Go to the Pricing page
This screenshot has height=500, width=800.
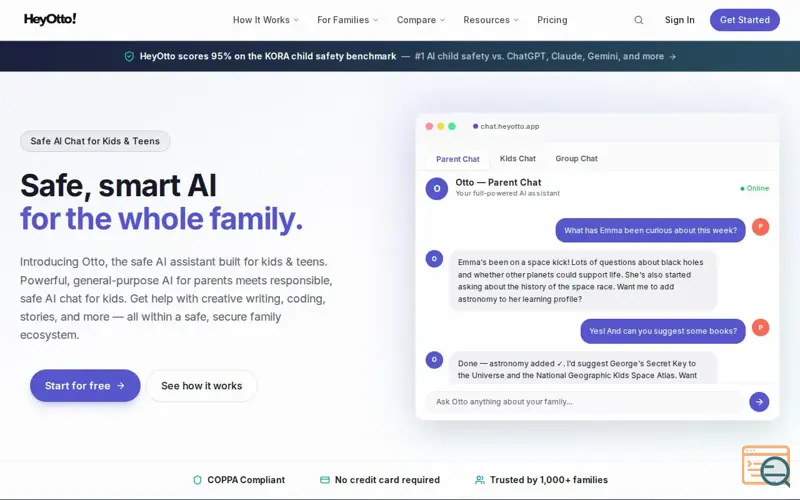point(552,20)
